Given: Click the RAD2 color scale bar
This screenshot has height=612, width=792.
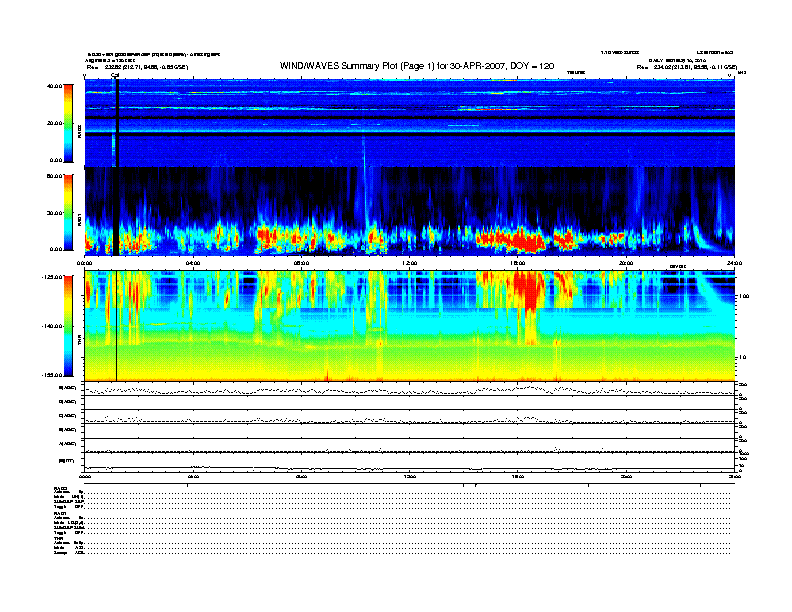Looking at the screenshot, I should coord(68,123).
